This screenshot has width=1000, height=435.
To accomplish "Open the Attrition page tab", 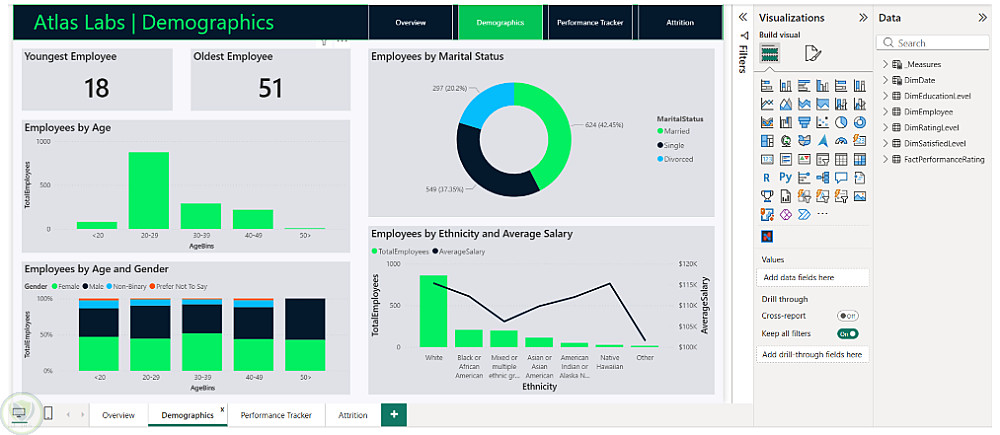I will click(x=353, y=415).
